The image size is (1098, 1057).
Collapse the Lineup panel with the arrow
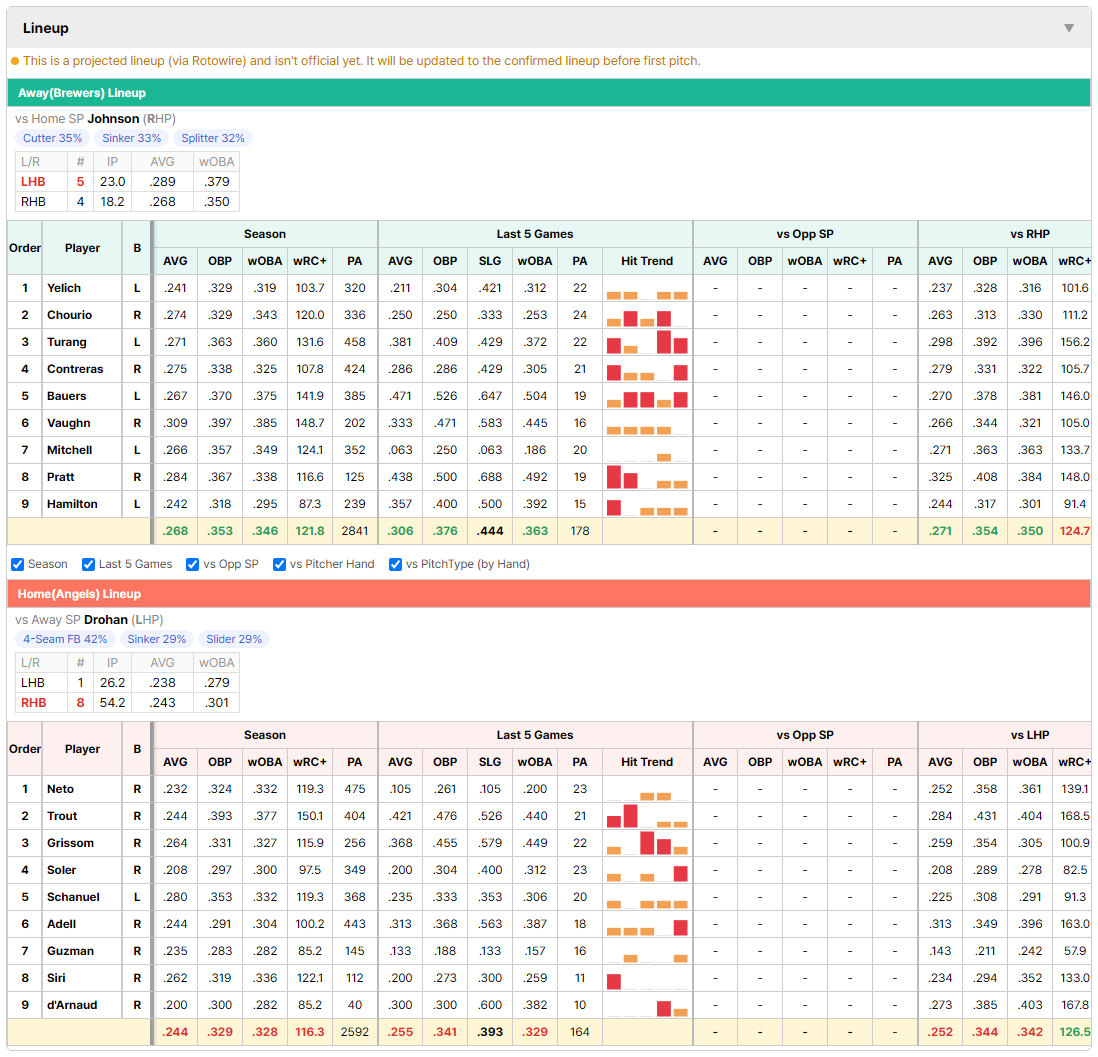coord(1069,28)
